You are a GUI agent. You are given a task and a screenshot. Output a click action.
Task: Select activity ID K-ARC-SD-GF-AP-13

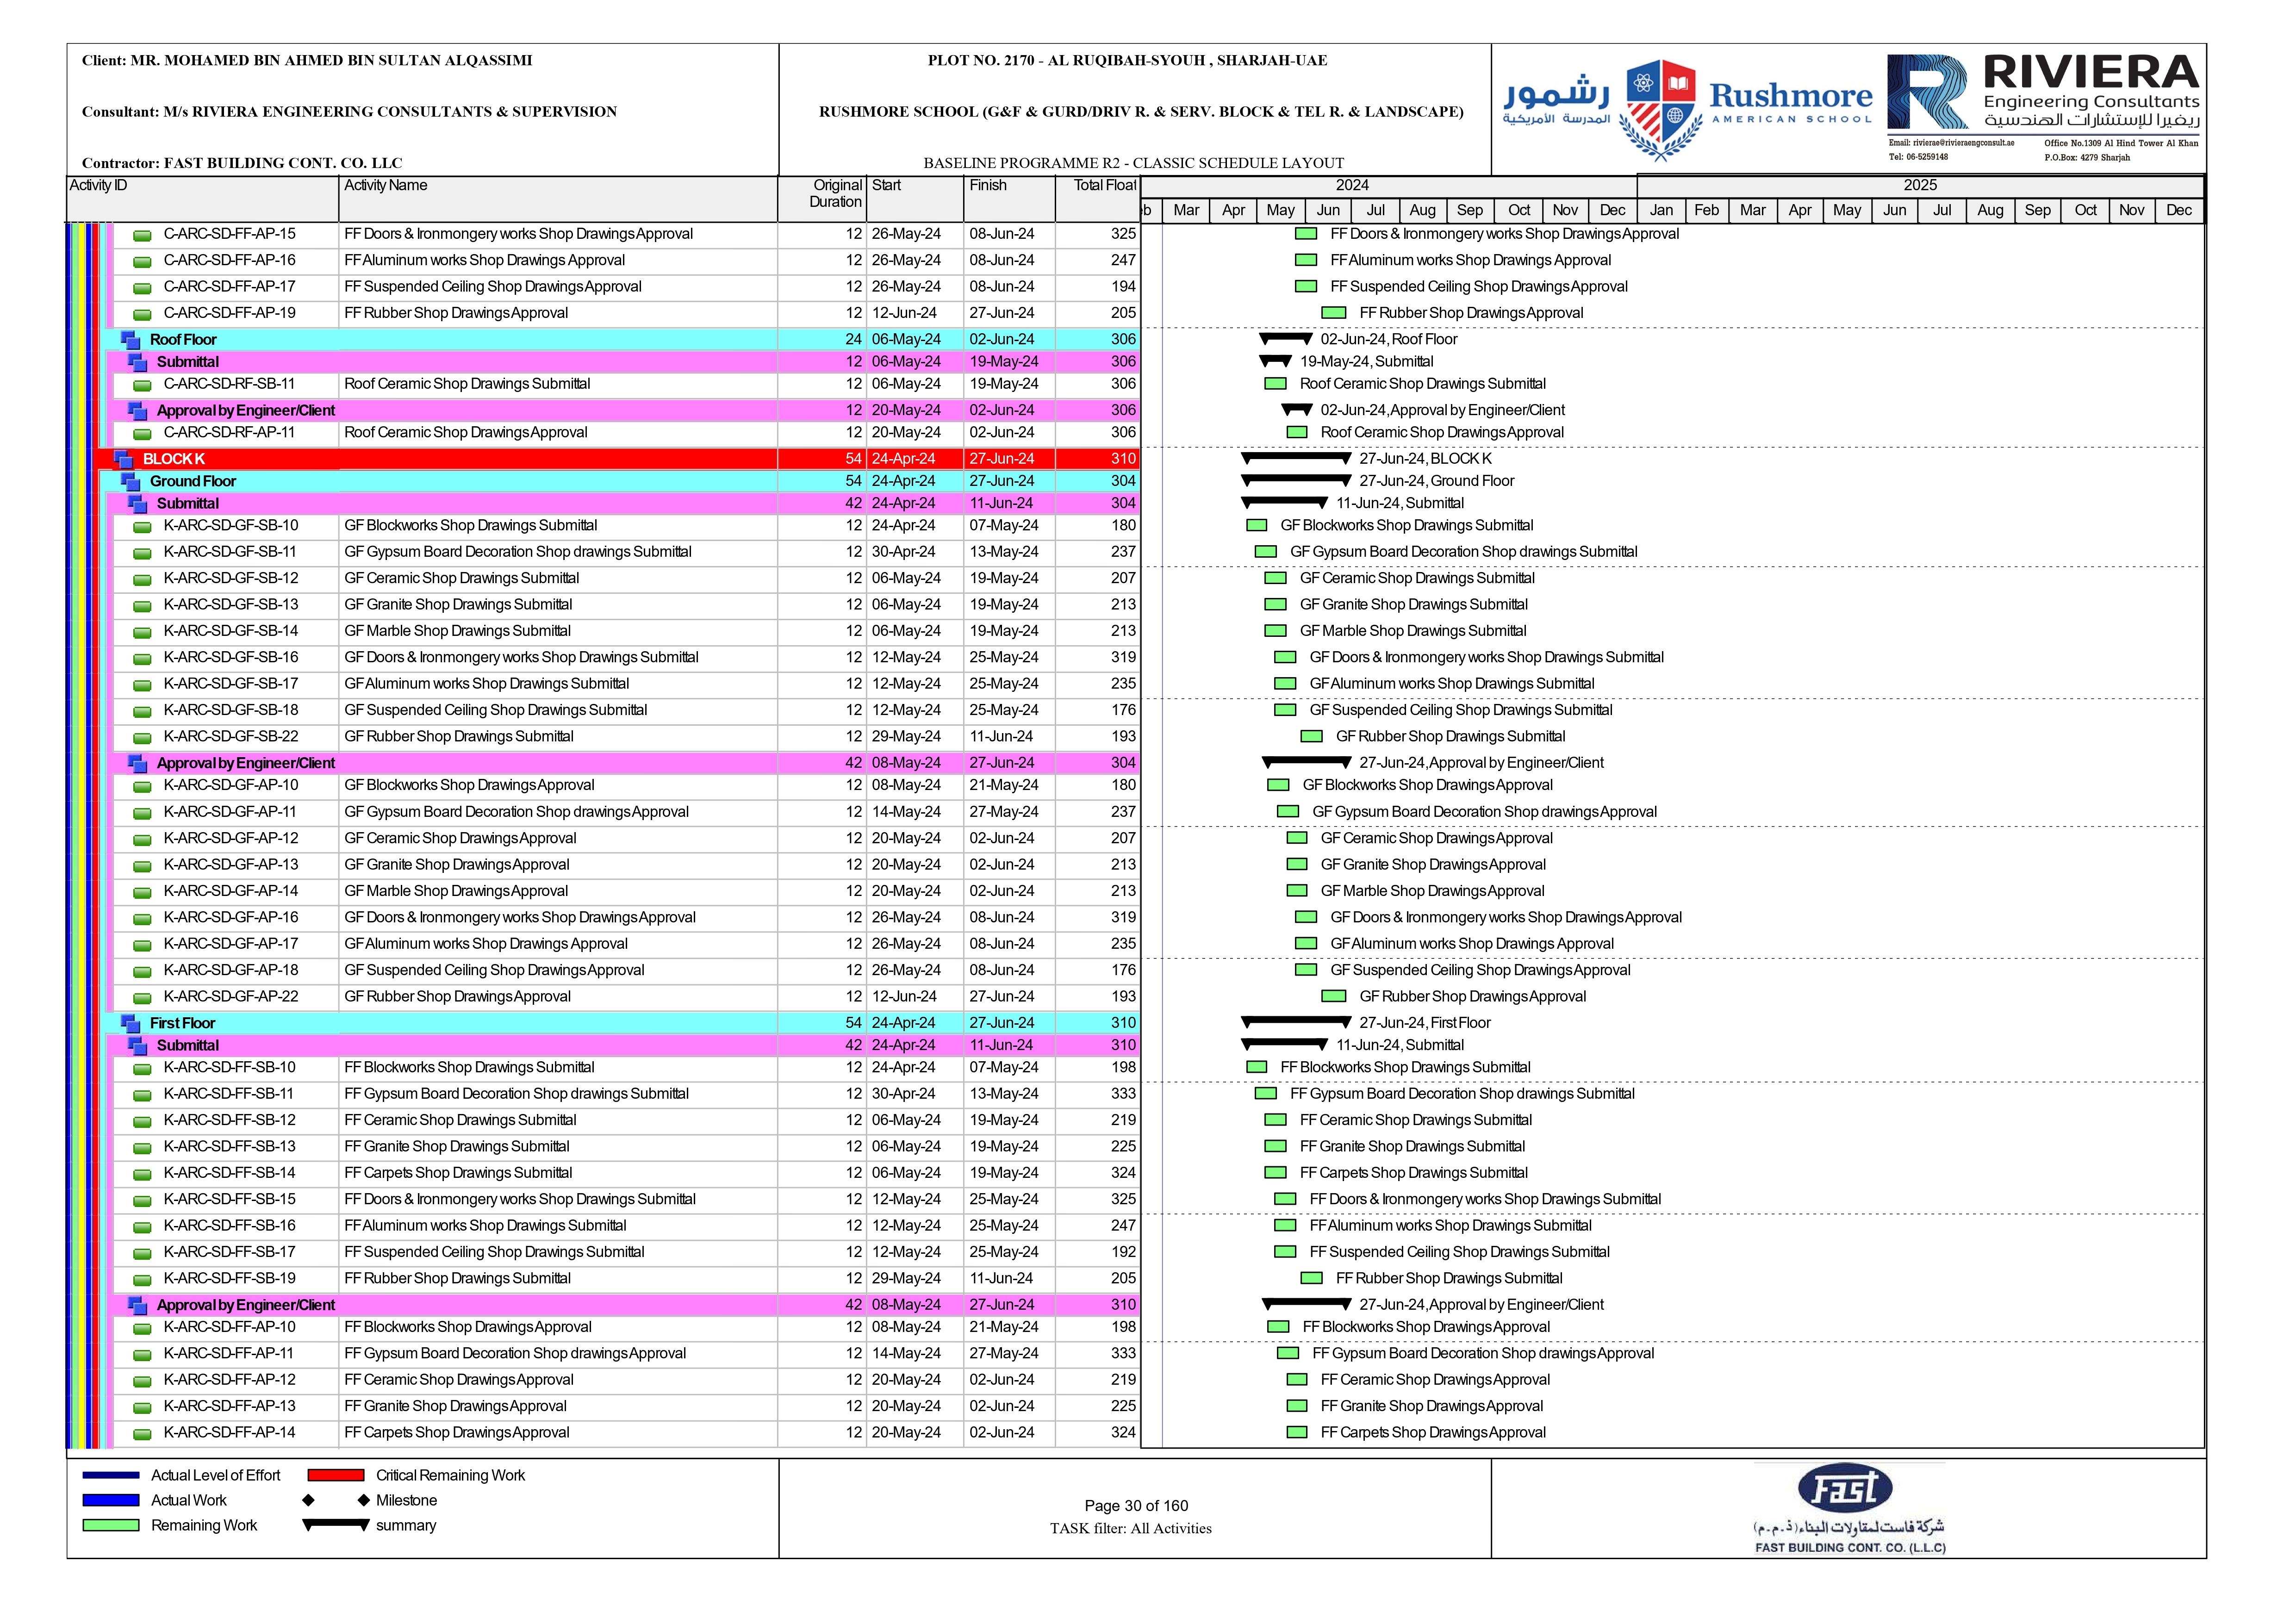click(231, 865)
